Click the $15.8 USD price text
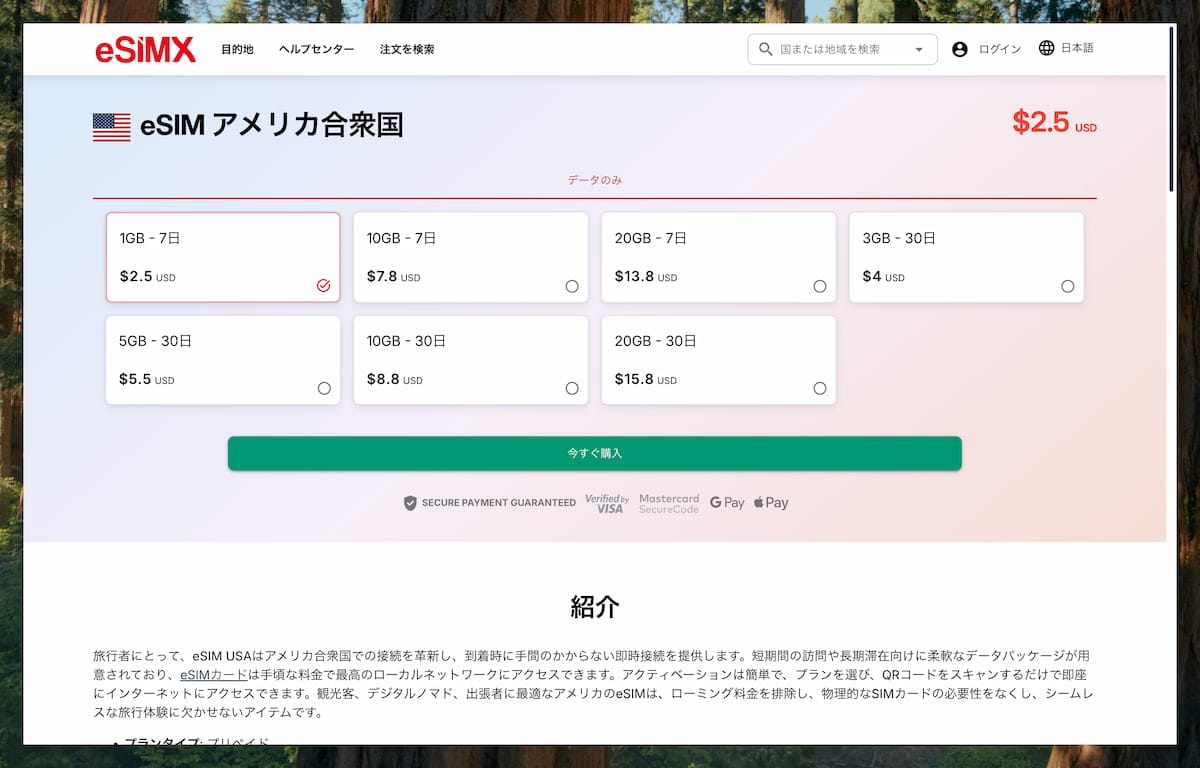The height and width of the screenshot is (768, 1200). (646, 380)
